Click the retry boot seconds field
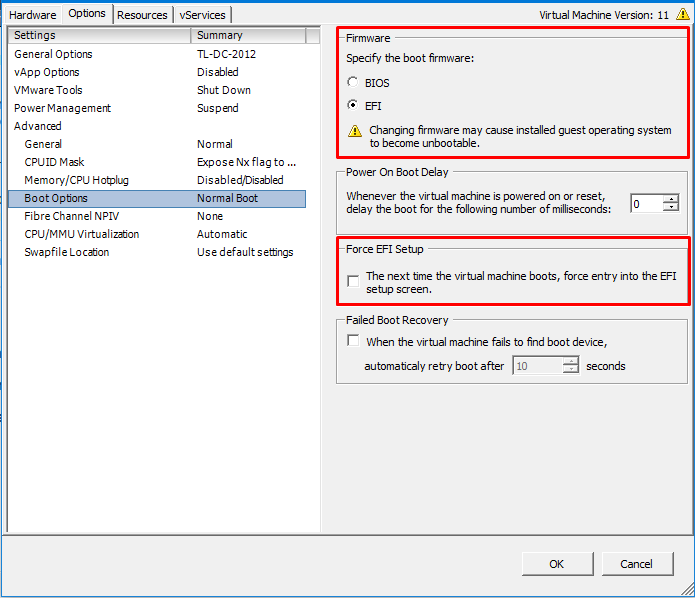This screenshot has height=598, width=695. coord(538,366)
